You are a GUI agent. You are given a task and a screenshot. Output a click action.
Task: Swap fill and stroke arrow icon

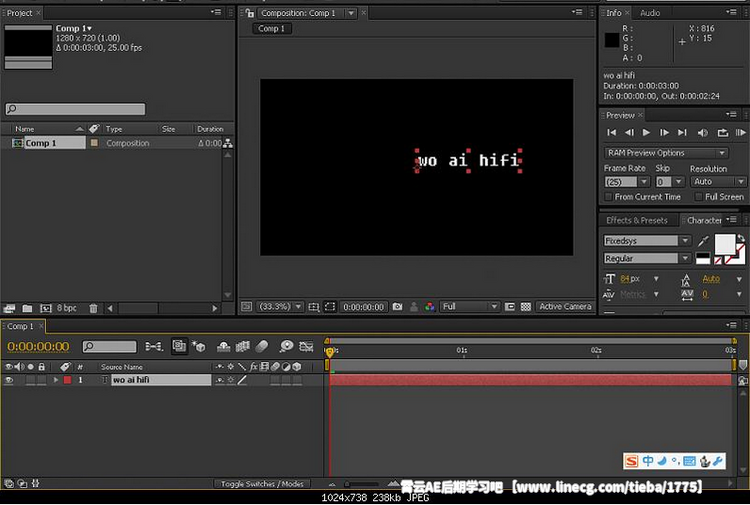pos(740,238)
